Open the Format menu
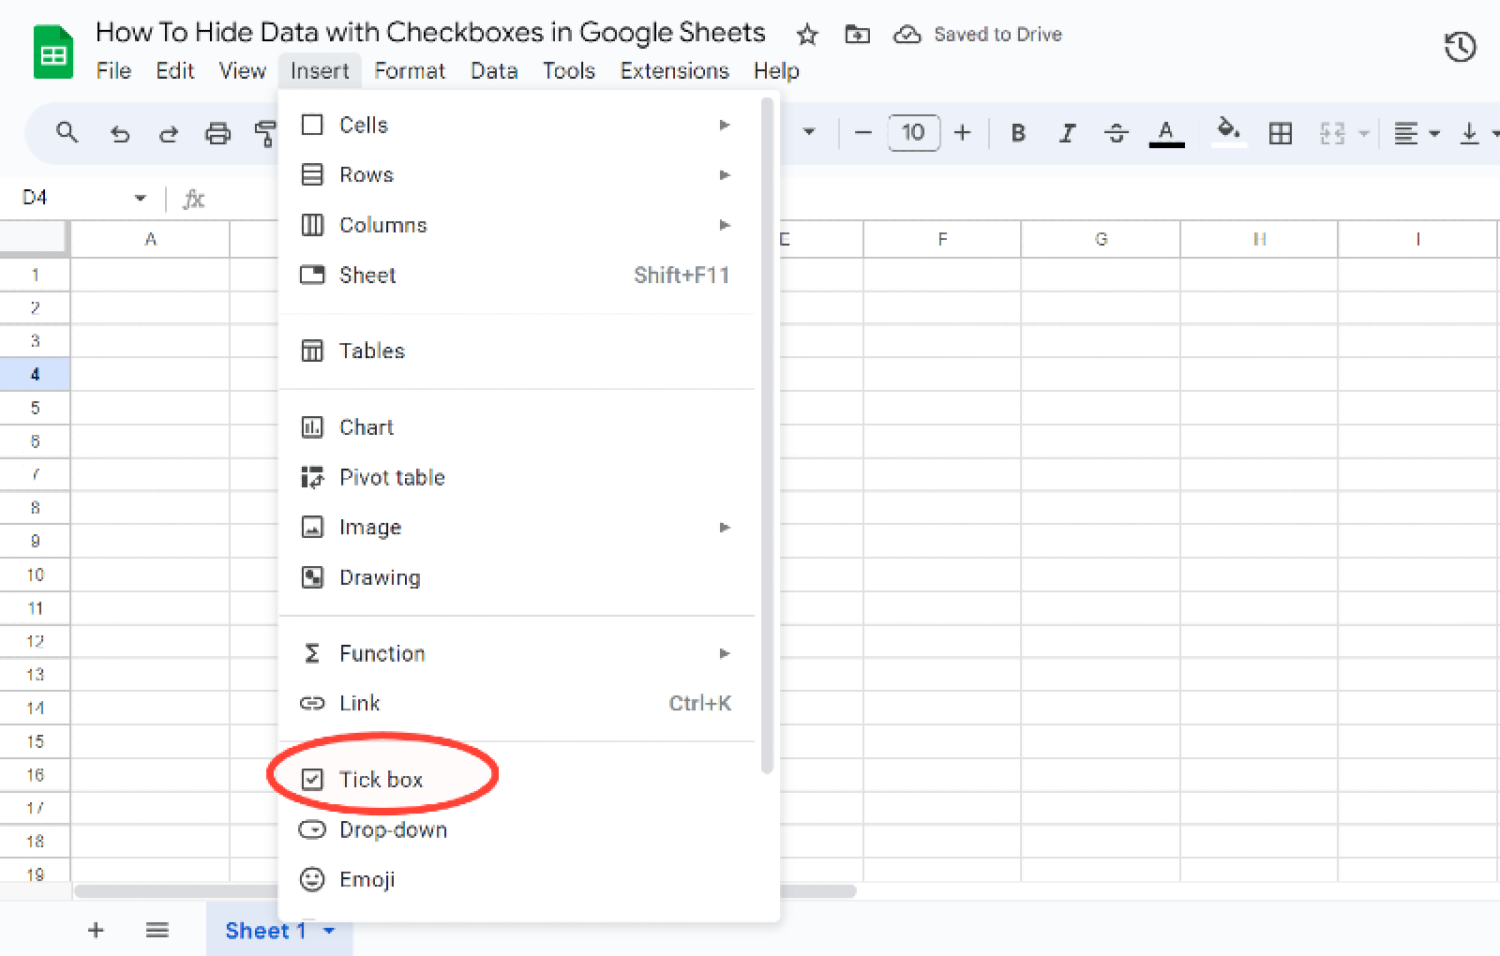1500x956 pixels. point(409,71)
